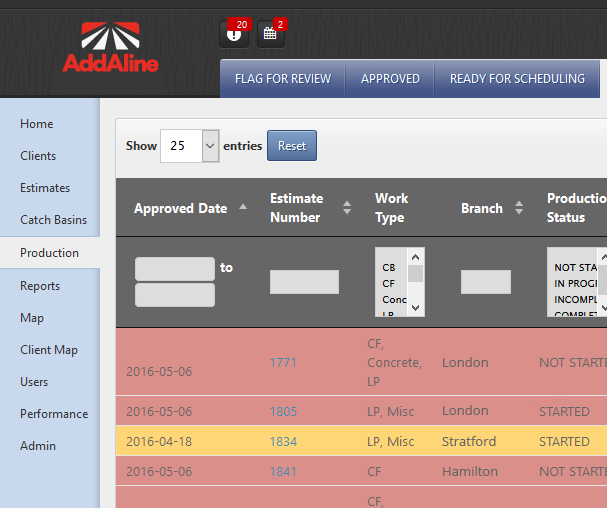The height and width of the screenshot is (508, 607).
Task: Open the calendar icon with 2 badge
Action: point(270,34)
